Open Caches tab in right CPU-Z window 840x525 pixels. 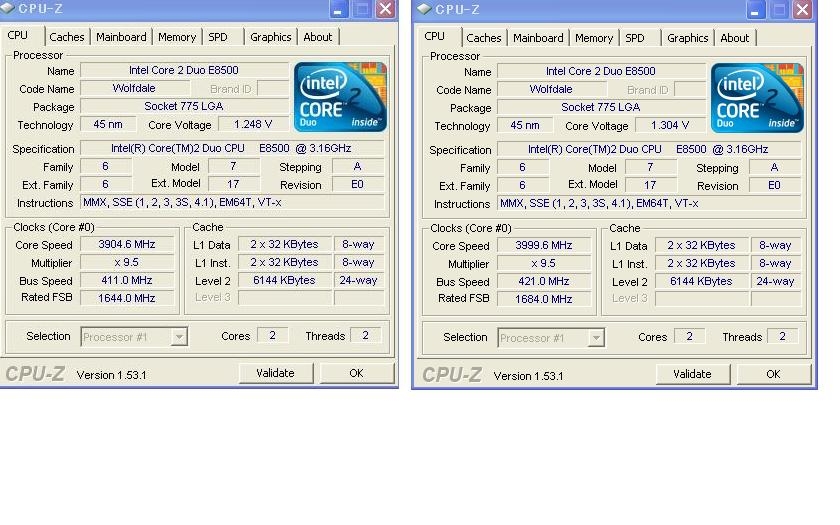click(484, 38)
